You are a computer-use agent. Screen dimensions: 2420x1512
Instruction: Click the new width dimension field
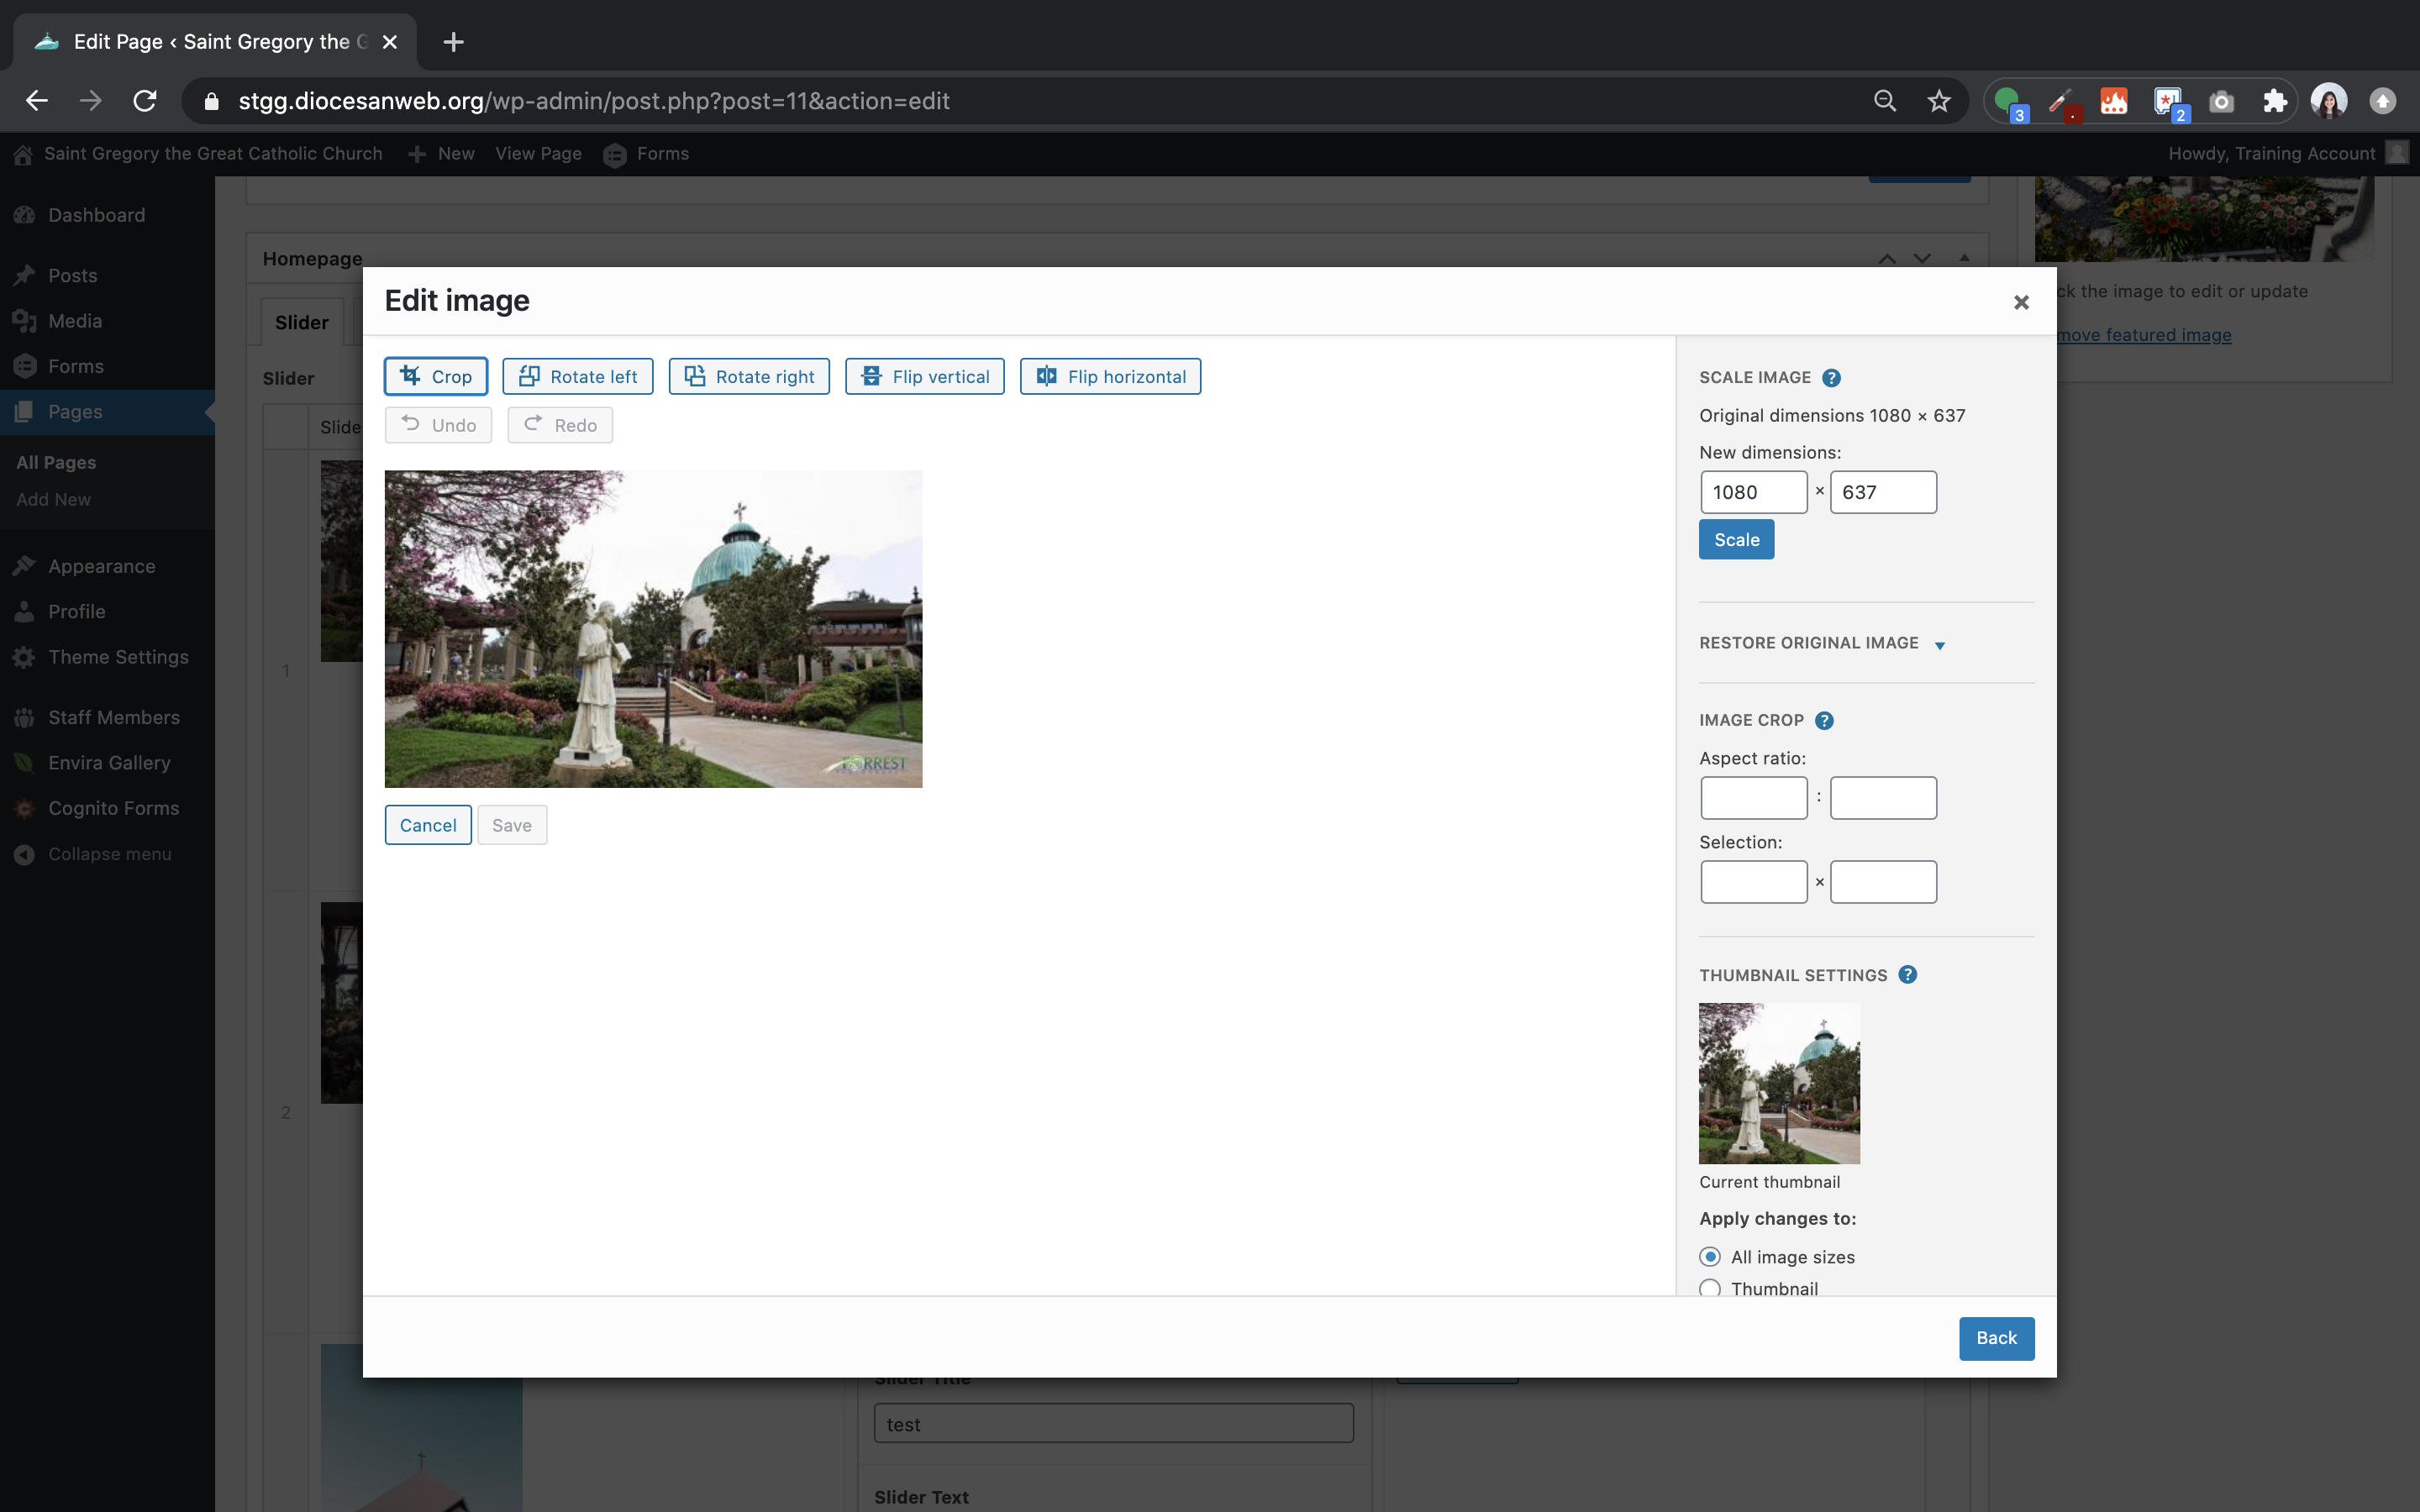tap(1753, 492)
